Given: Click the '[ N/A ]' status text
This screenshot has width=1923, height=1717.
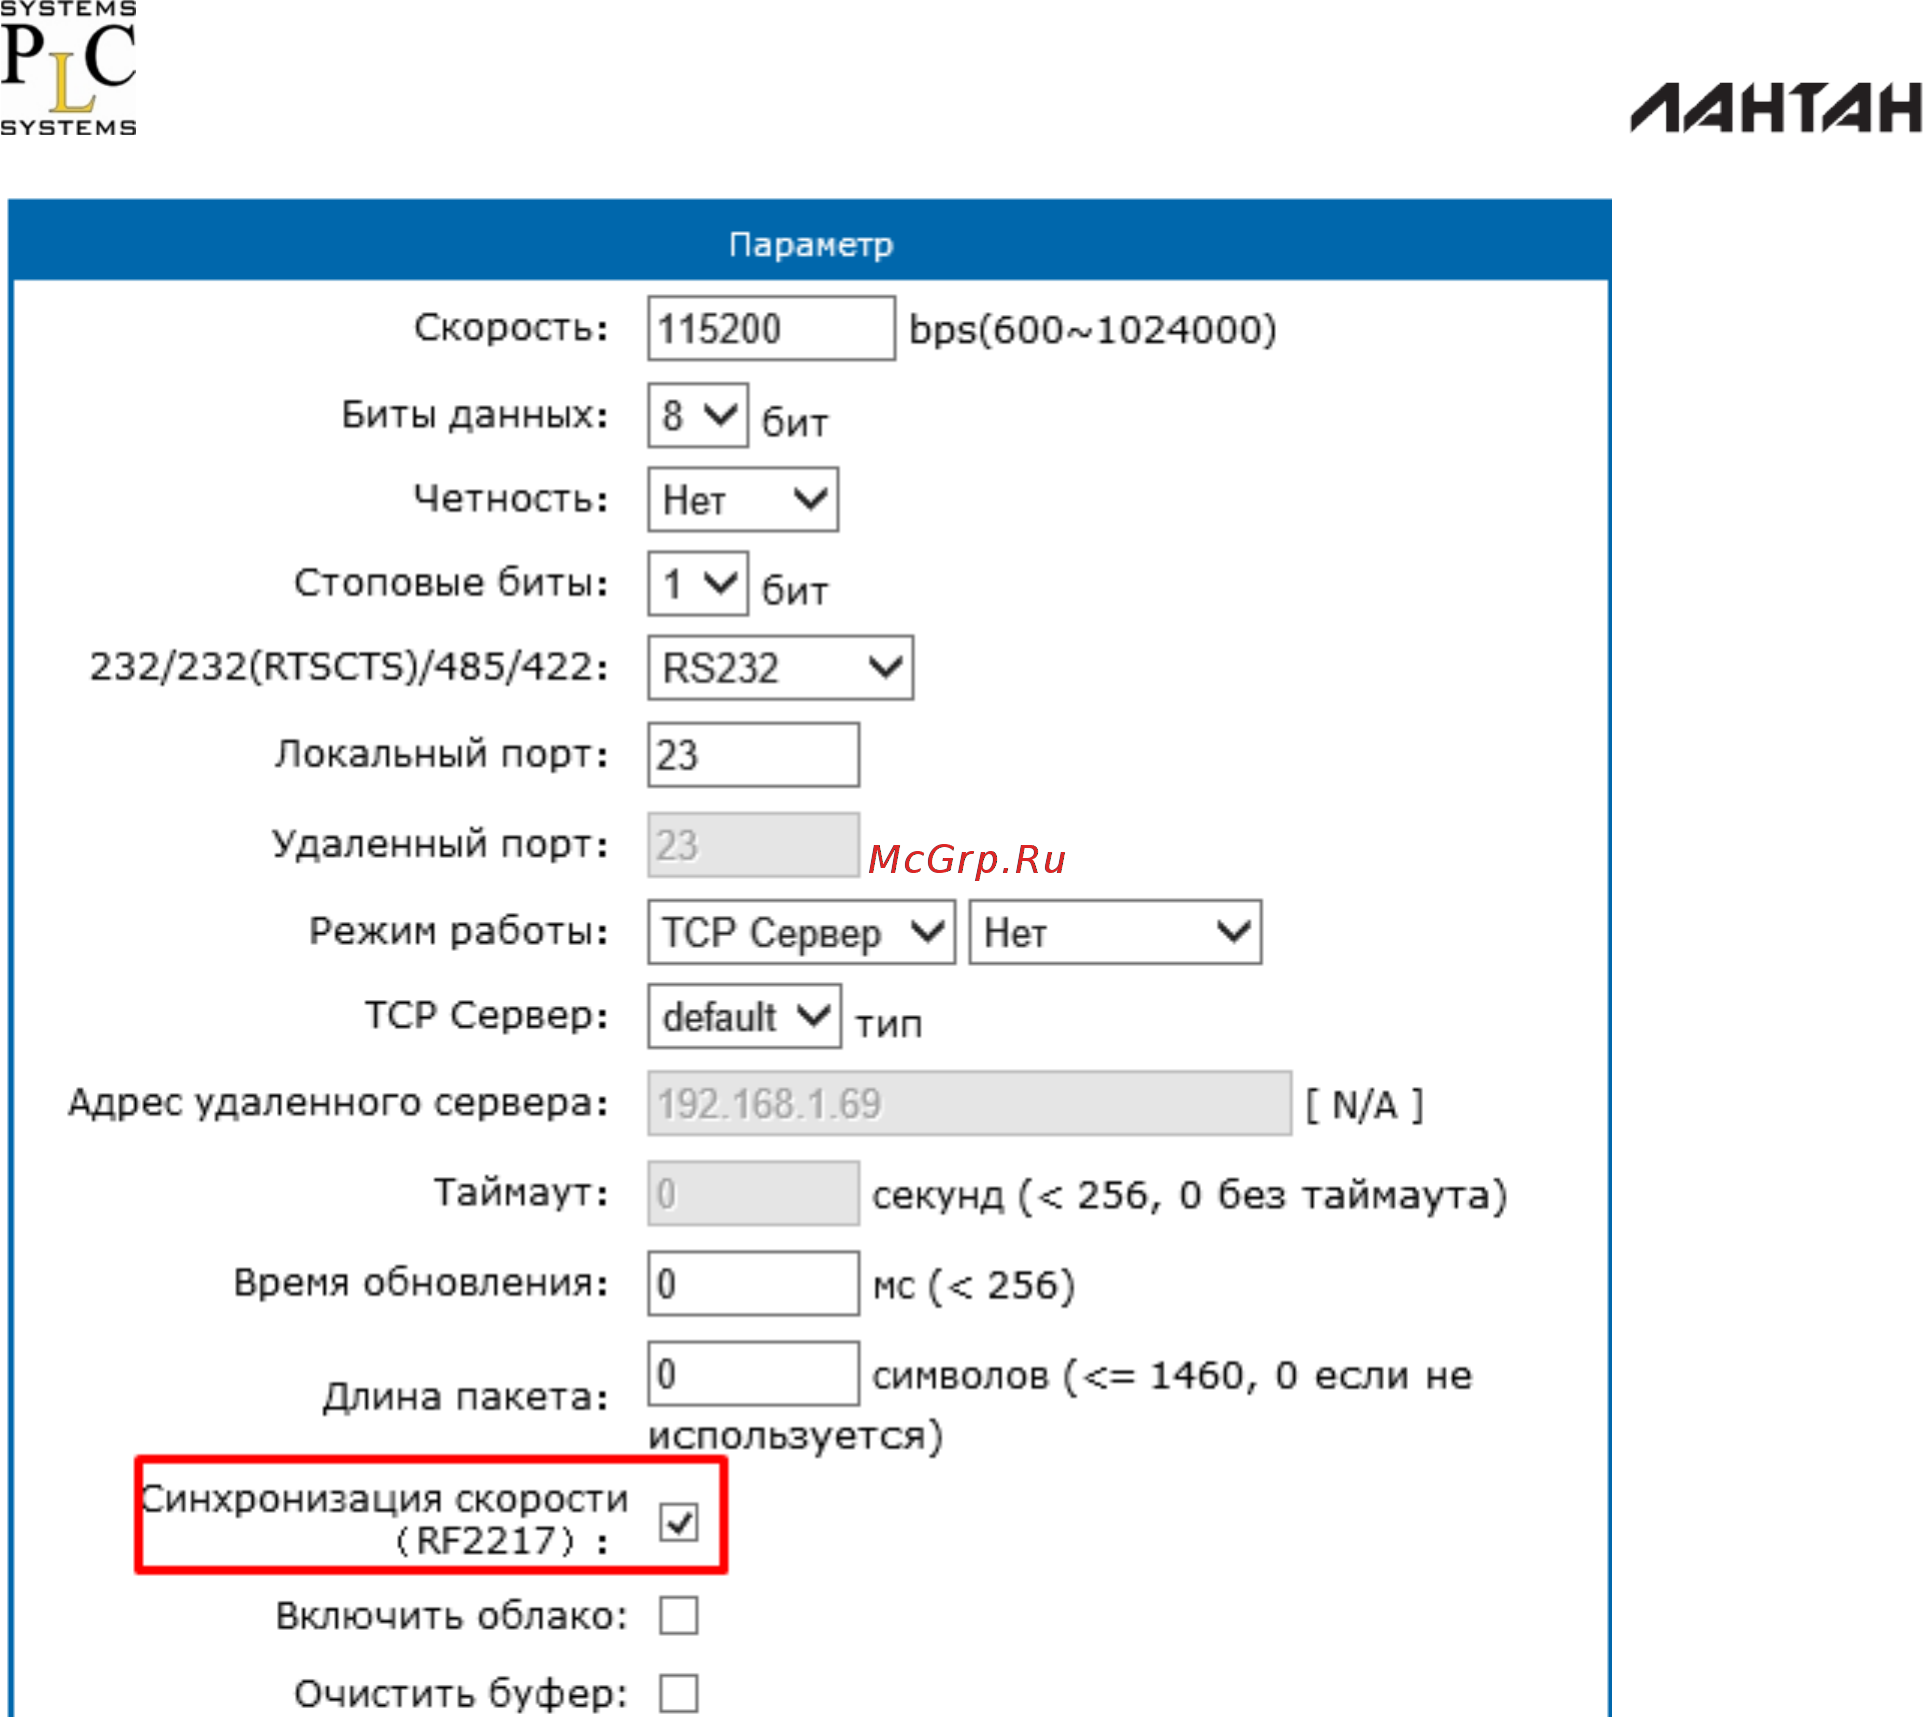Looking at the screenshot, I should 1364,1105.
